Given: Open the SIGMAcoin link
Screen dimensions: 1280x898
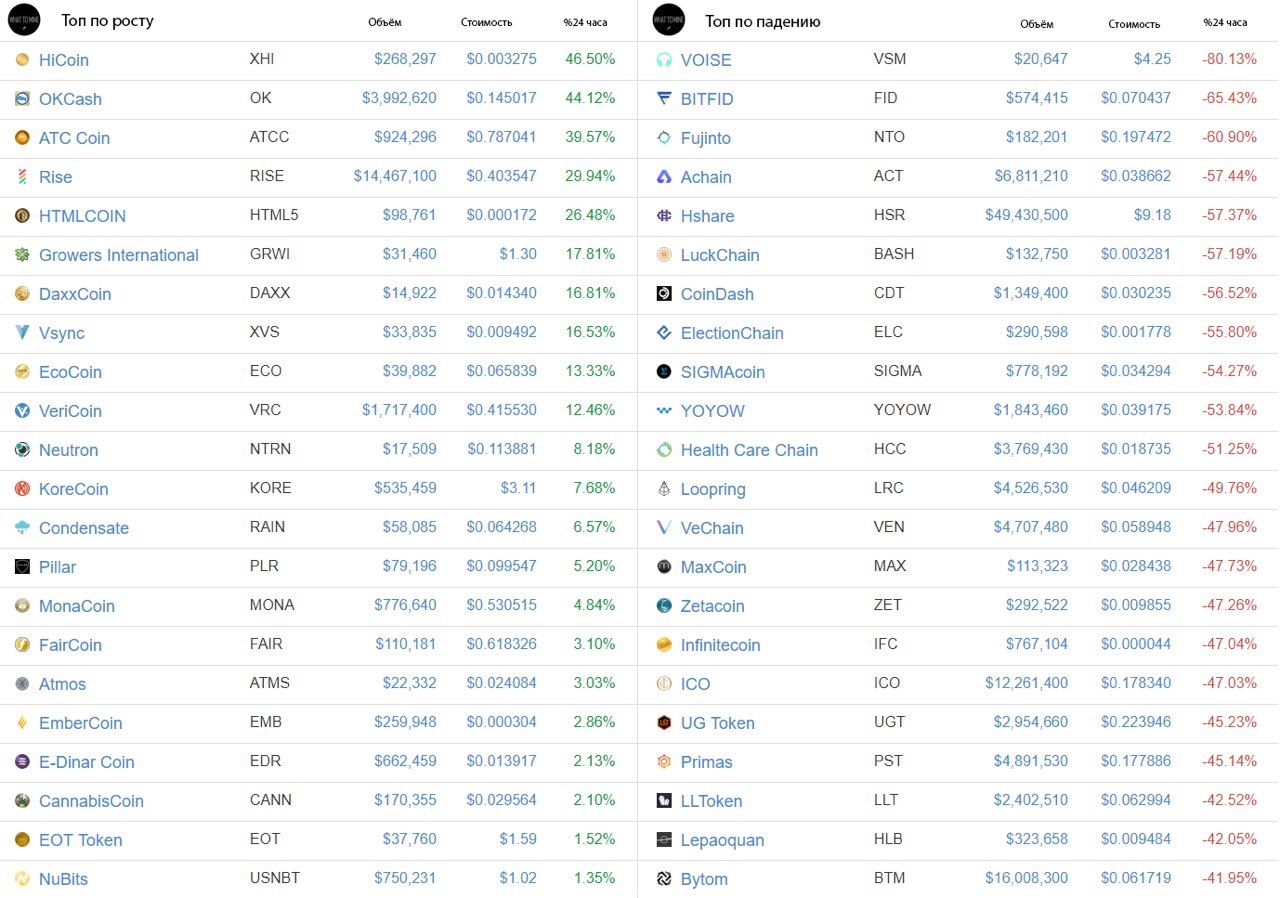Looking at the screenshot, I should tap(723, 372).
